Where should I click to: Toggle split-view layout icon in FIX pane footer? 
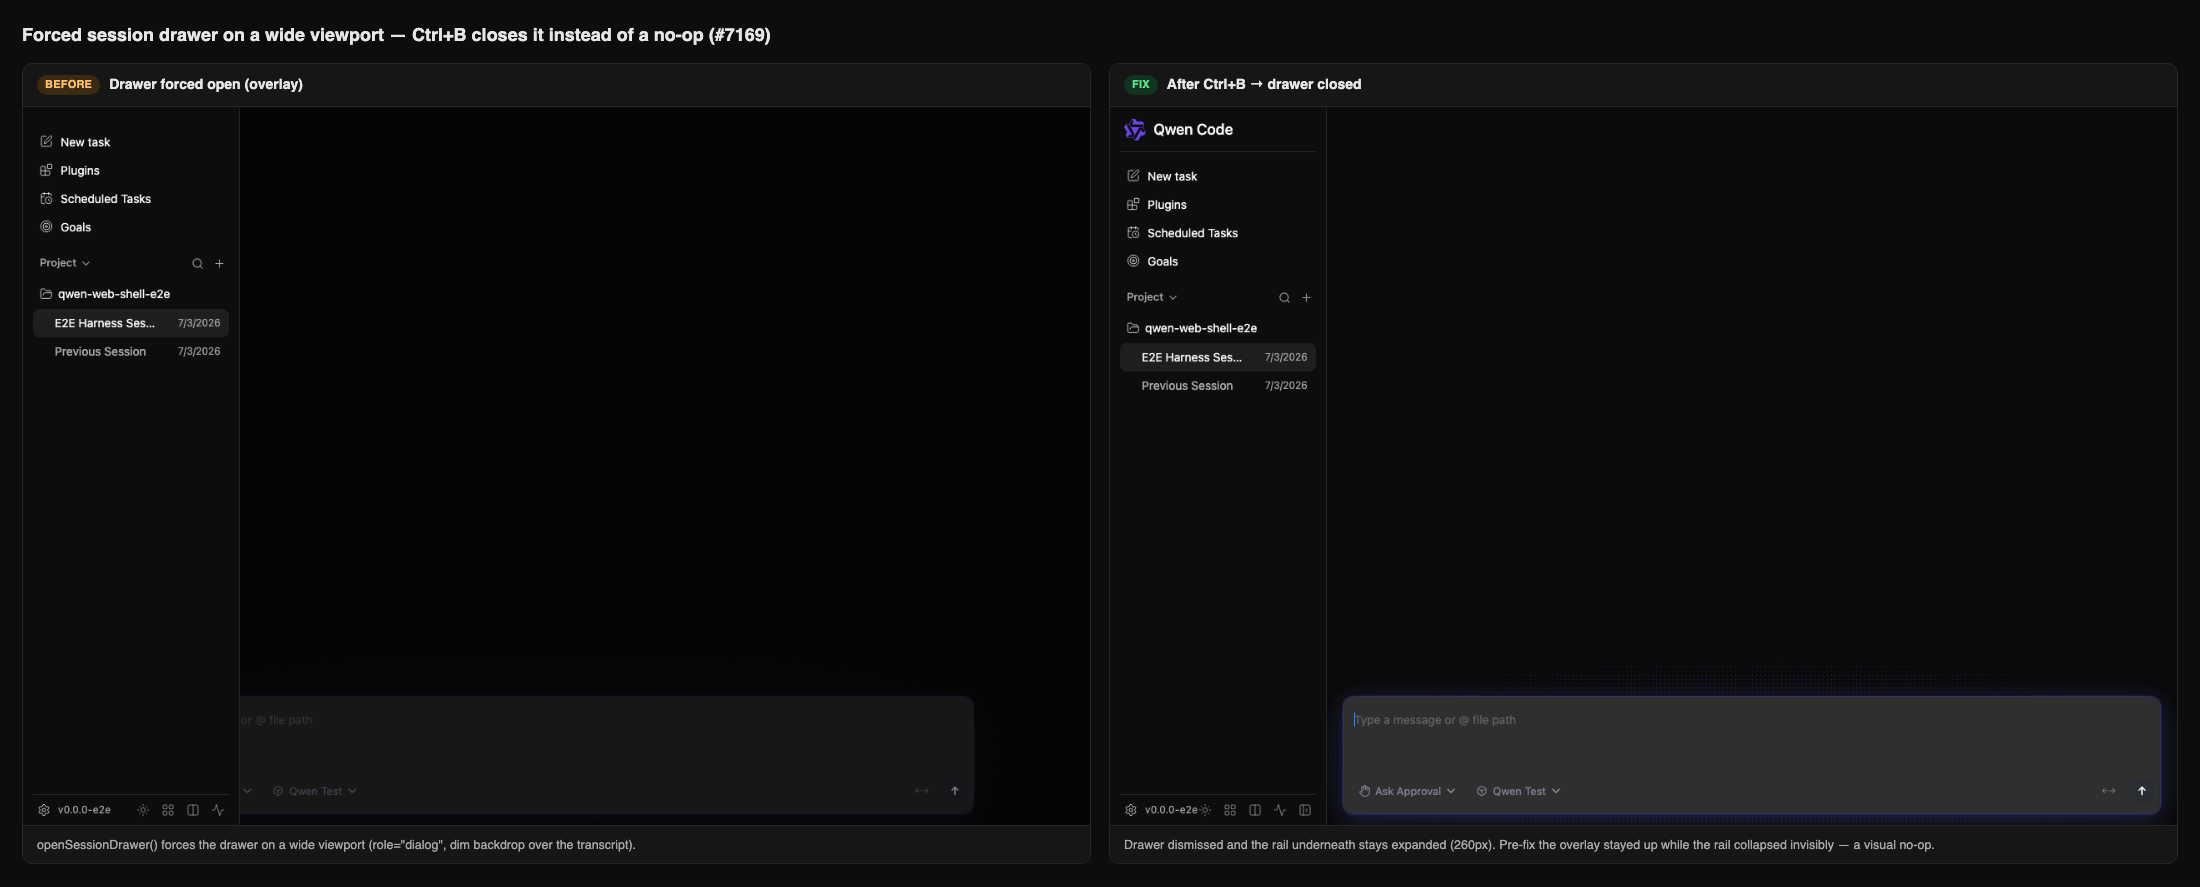[x=1255, y=810]
